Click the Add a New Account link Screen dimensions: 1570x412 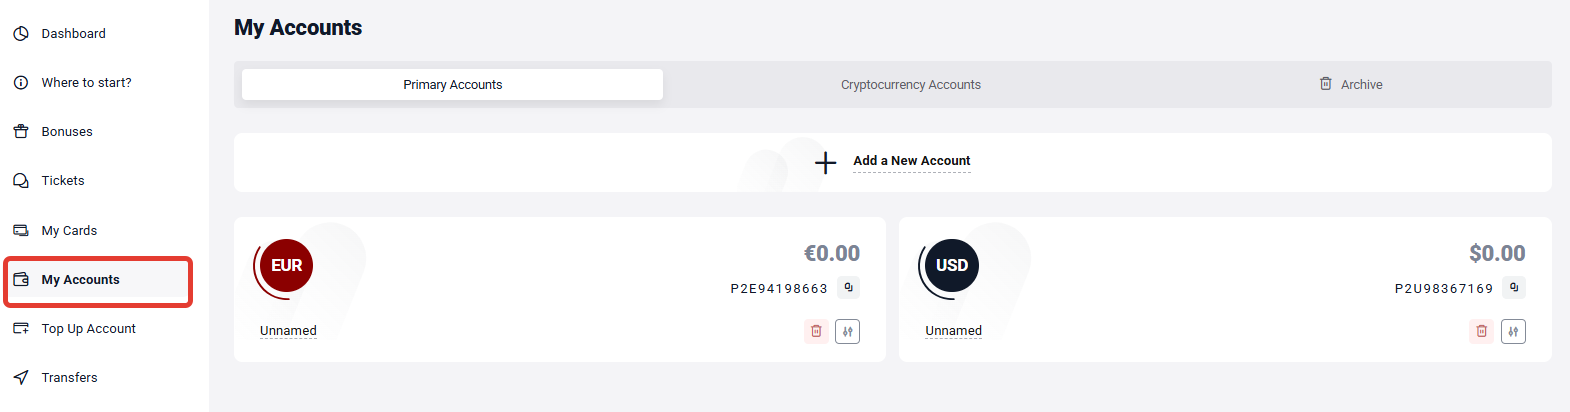click(x=911, y=161)
